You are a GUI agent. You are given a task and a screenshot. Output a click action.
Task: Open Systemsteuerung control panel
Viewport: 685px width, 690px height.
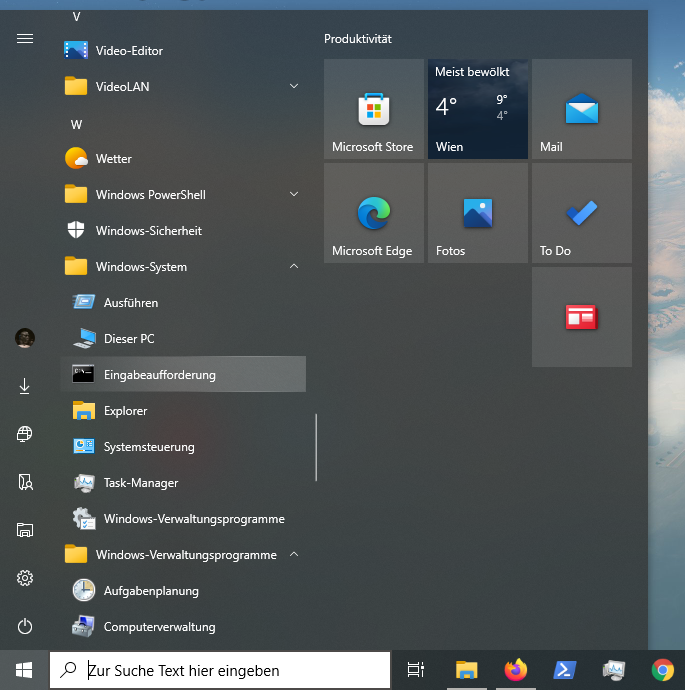click(183, 447)
